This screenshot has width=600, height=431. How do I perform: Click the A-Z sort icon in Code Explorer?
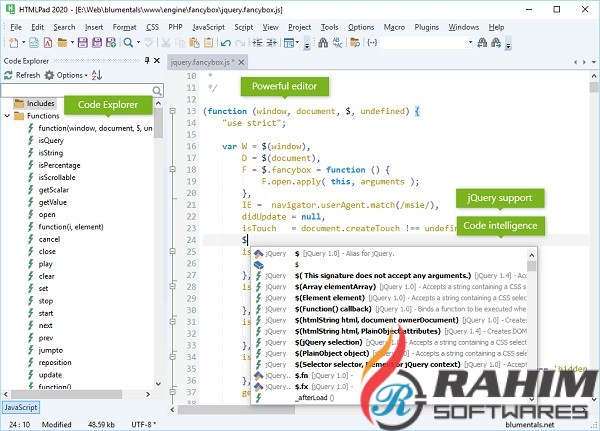coord(97,75)
